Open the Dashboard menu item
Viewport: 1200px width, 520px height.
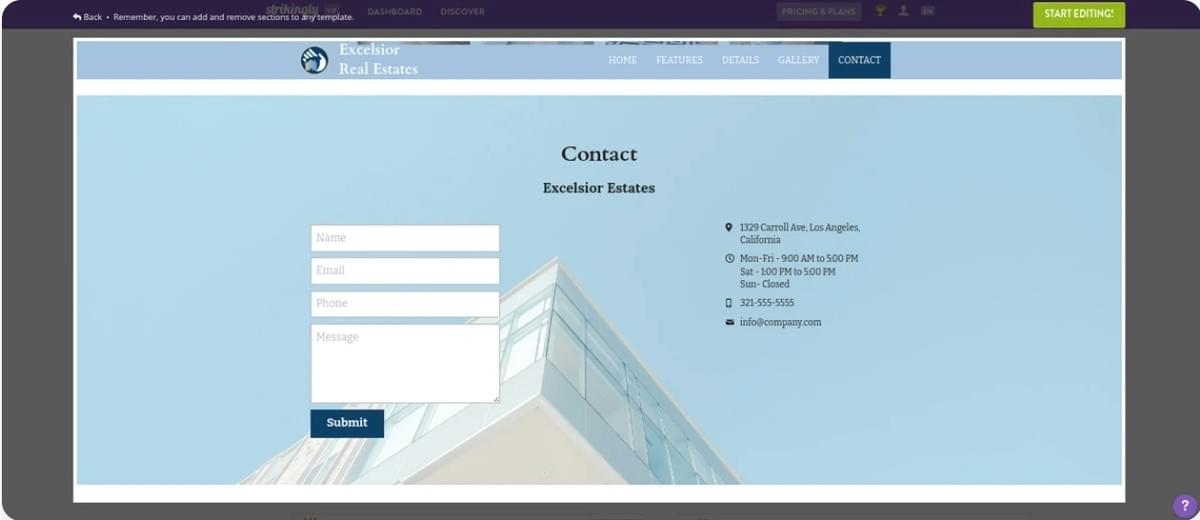[395, 12]
